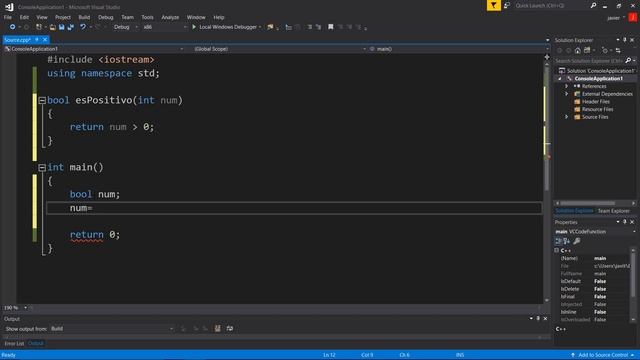Click the notifications flag icon
Image resolution: width=640 pixels, height=360 pixels.
click(x=493, y=5)
